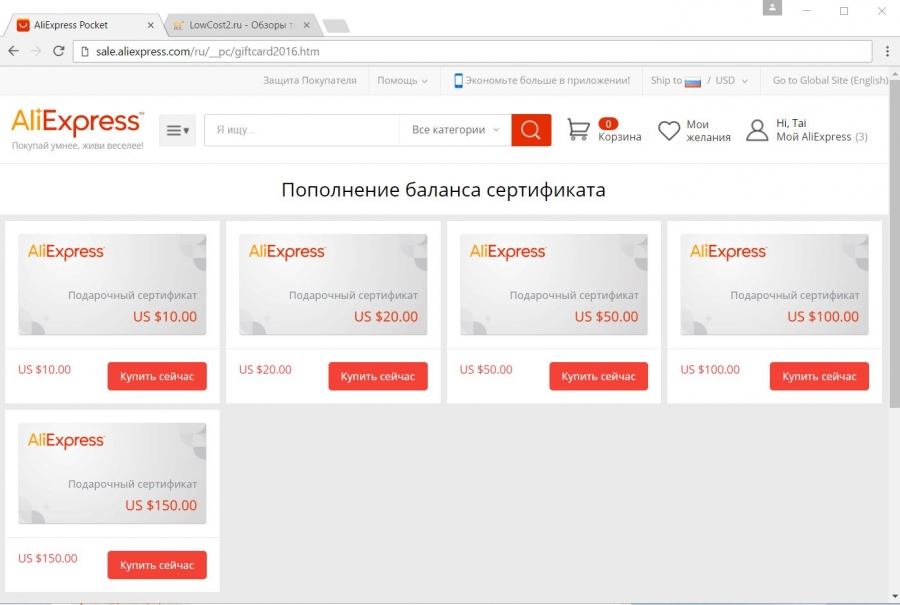Expand the Все категории dropdown
The height and width of the screenshot is (605, 900).
click(x=456, y=130)
